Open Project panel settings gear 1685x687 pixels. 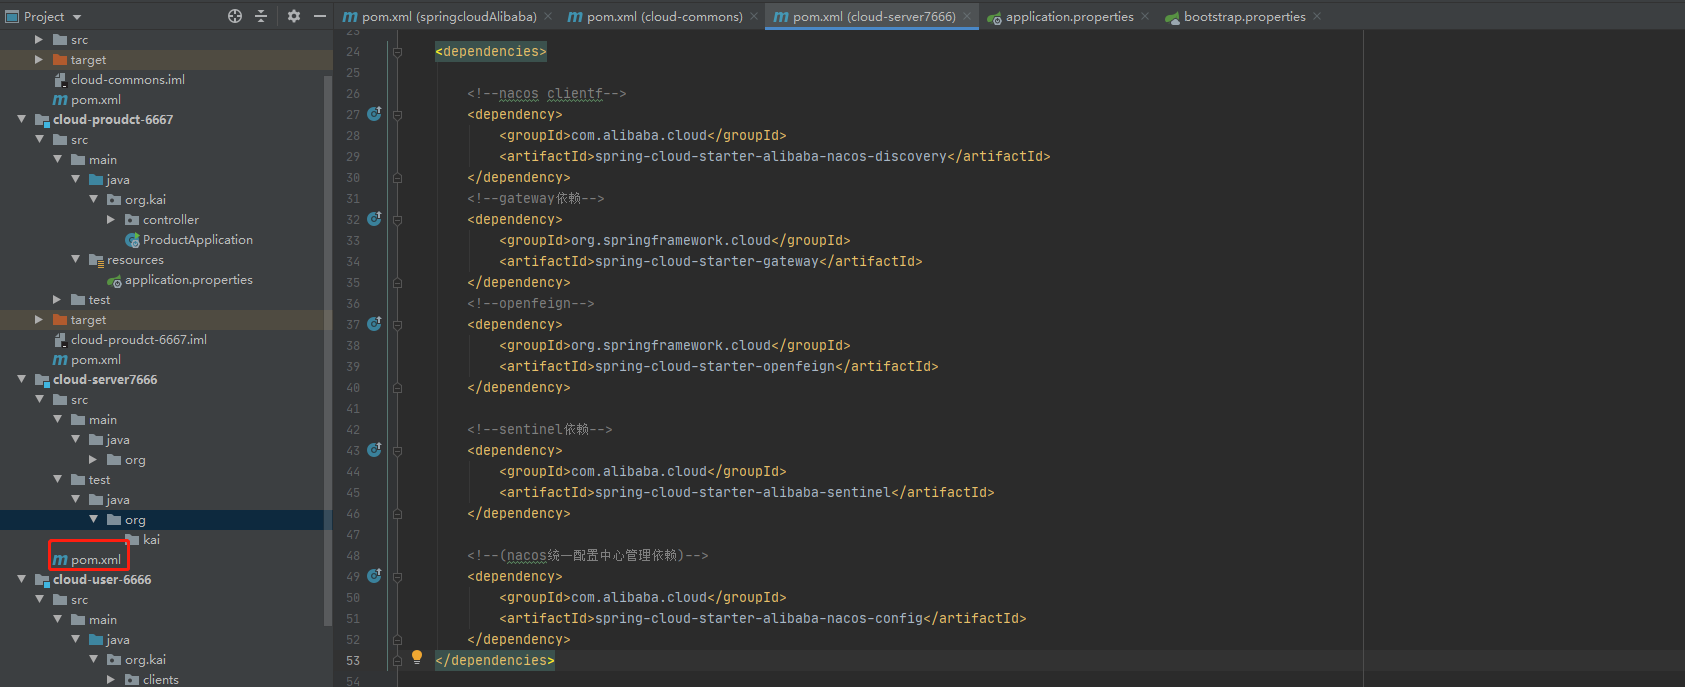pyautogui.click(x=294, y=16)
